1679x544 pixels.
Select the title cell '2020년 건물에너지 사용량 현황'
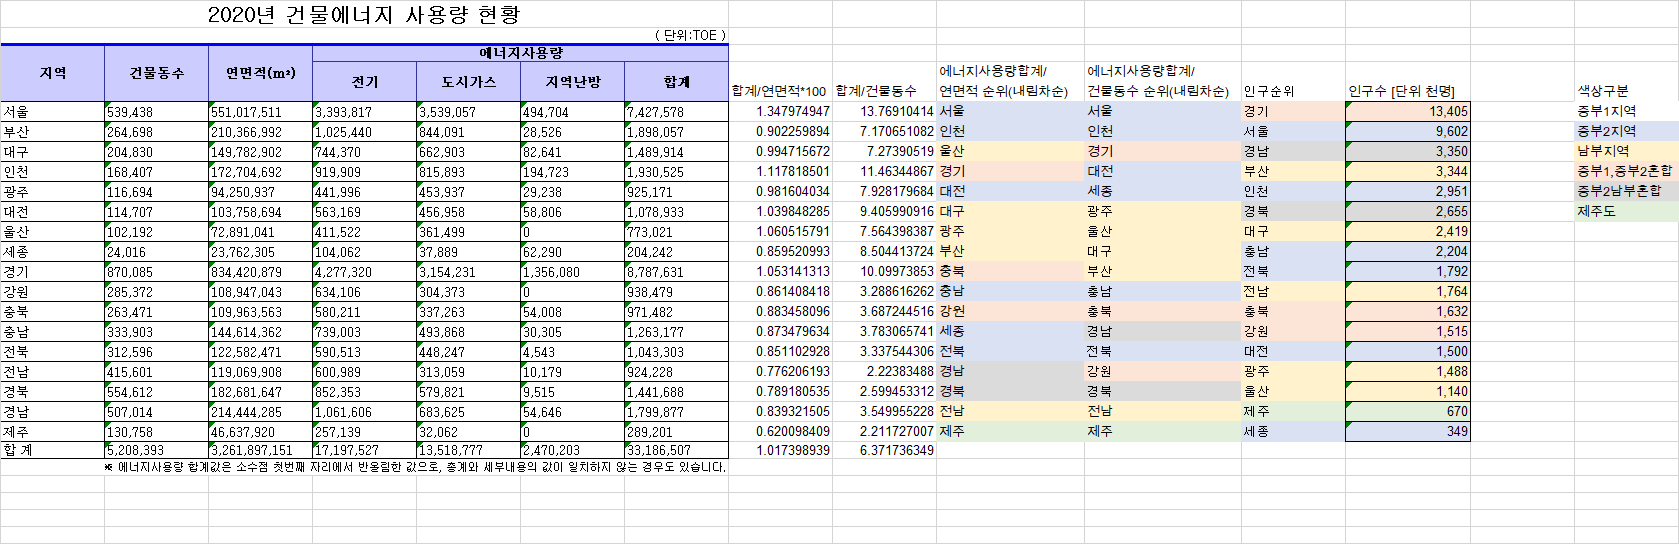coord(364,15)
